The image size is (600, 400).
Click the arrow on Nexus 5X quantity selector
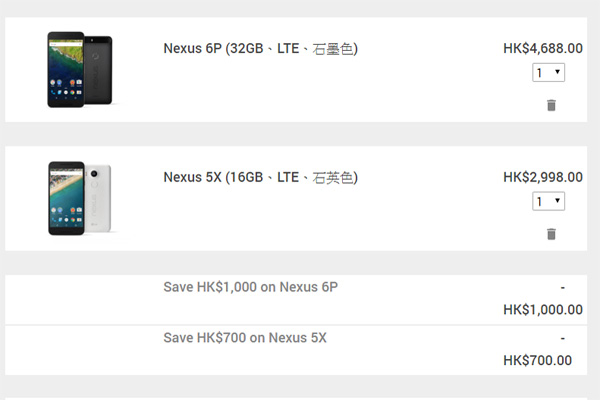(557, 201)
